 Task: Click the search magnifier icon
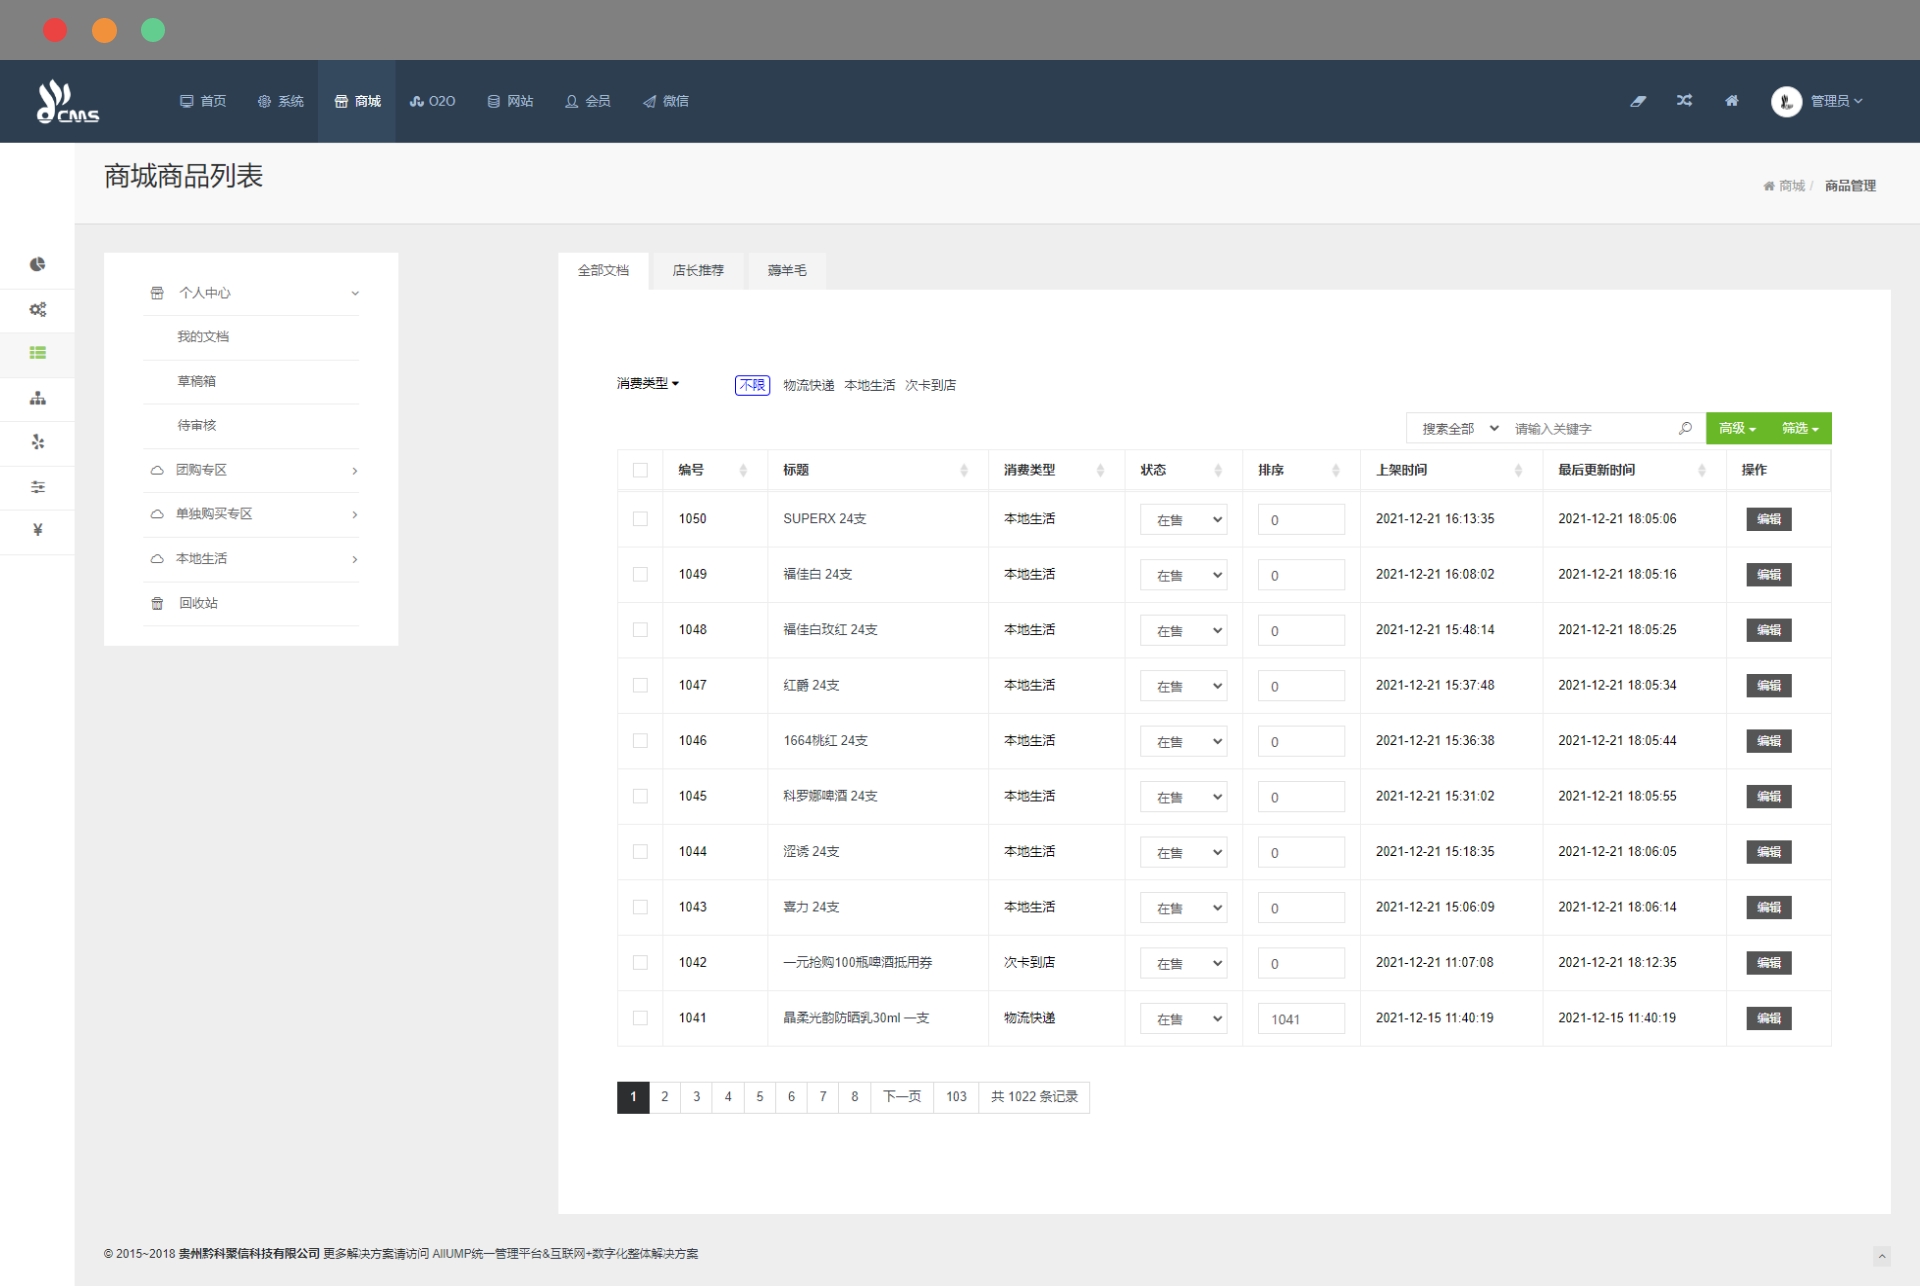(x=1685, y=428)
